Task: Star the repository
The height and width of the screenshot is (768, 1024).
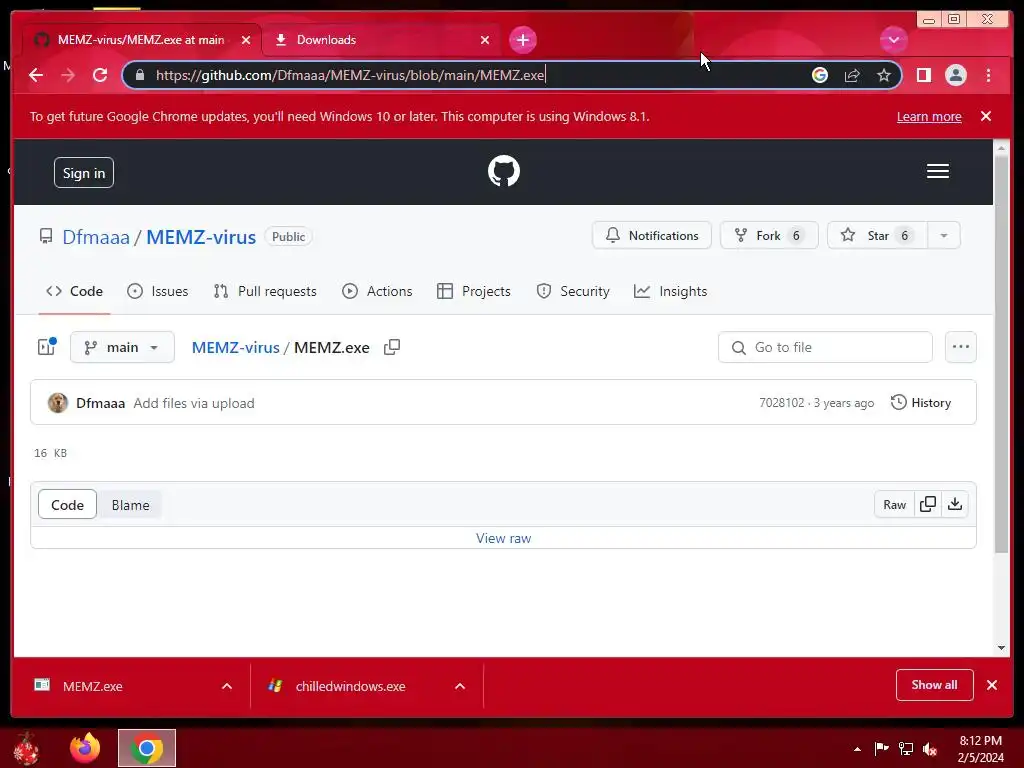Action: coord(877,235)
